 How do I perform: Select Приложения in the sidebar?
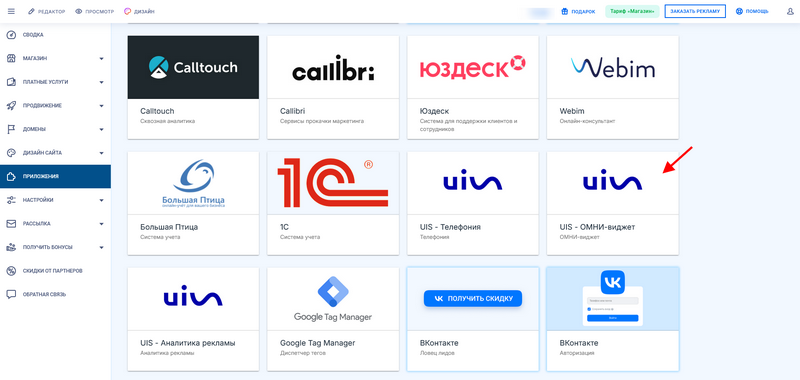pyautogui.click(x=55, y=176)
